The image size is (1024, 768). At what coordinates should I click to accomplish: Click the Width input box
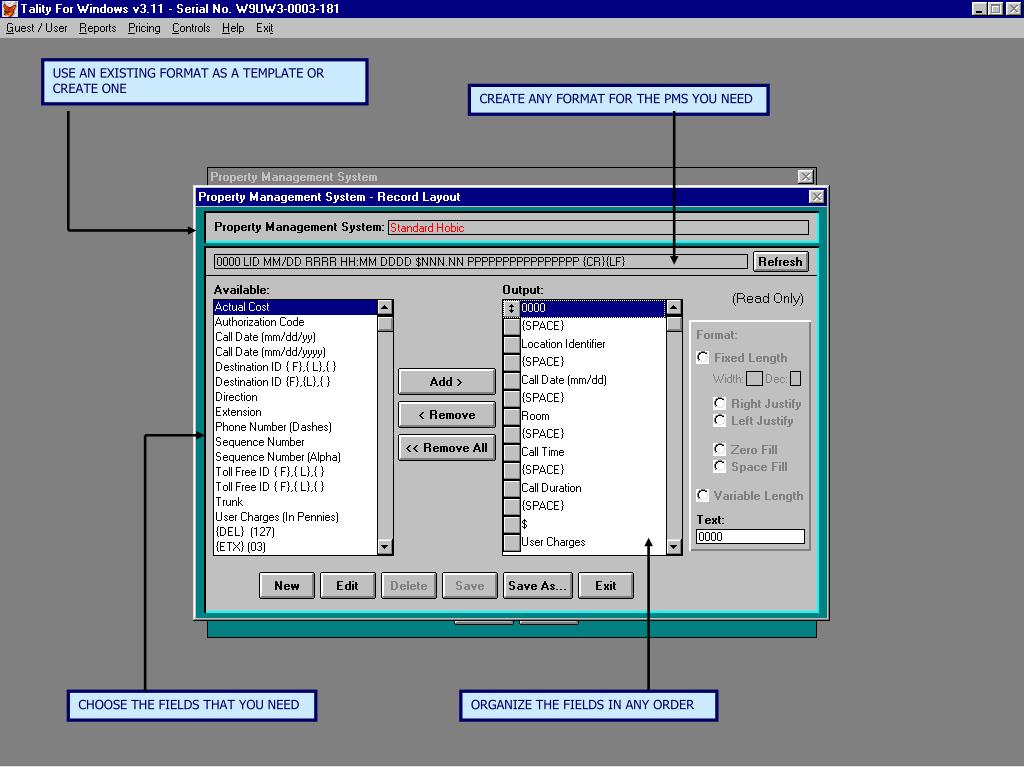tap(754, 379)
